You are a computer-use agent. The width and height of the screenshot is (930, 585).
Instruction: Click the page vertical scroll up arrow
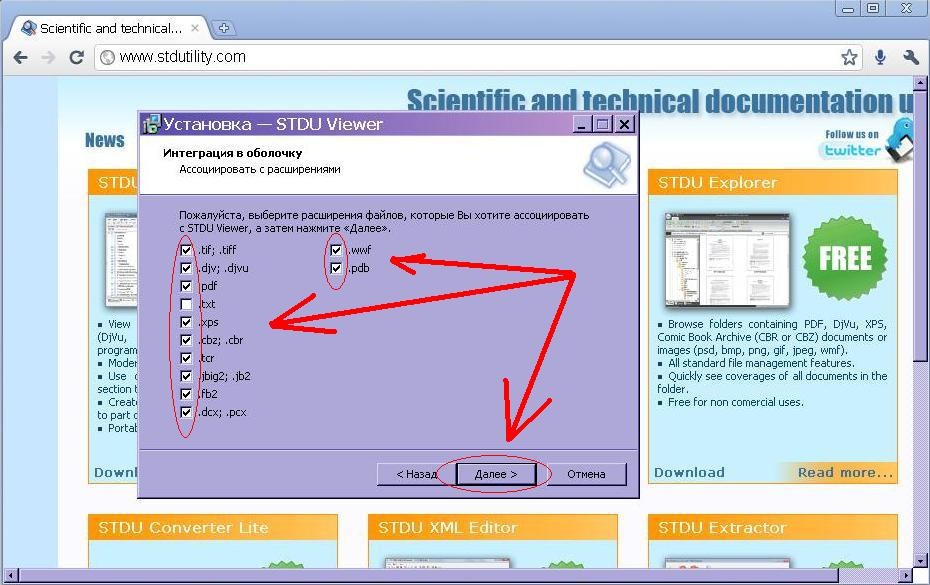point(921,83)
